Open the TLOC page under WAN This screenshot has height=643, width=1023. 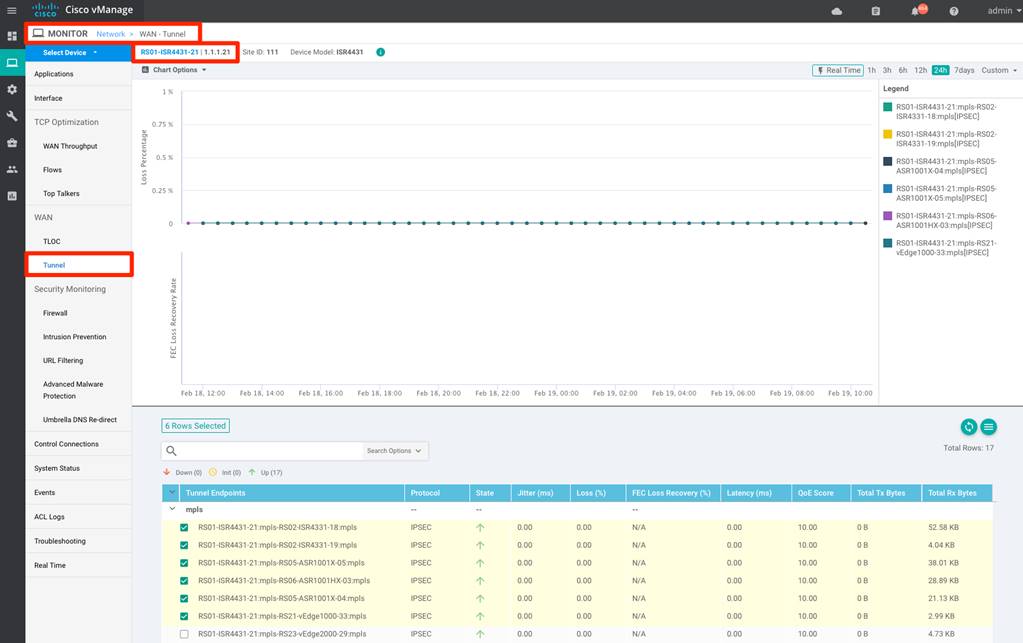click(x=52, y=241)
